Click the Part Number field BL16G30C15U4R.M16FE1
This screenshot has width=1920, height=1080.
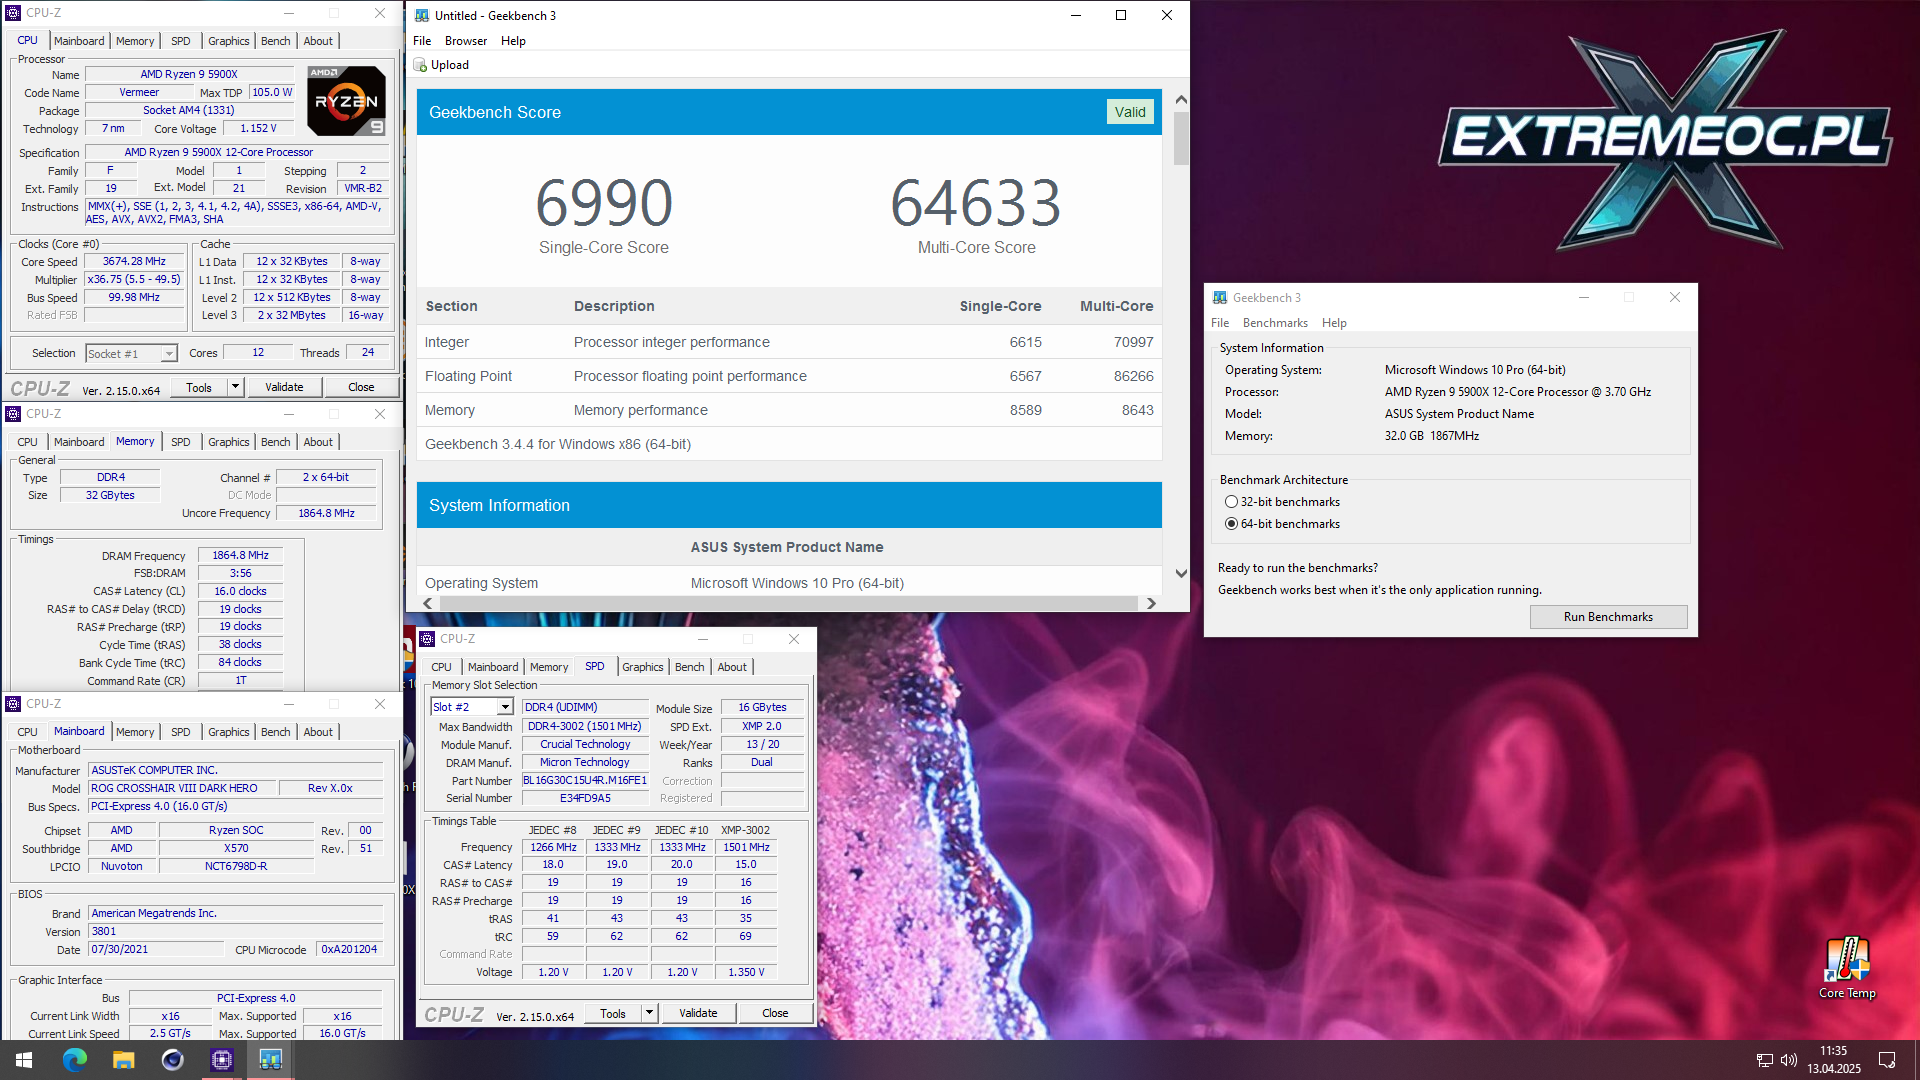(x=584, y=781)
